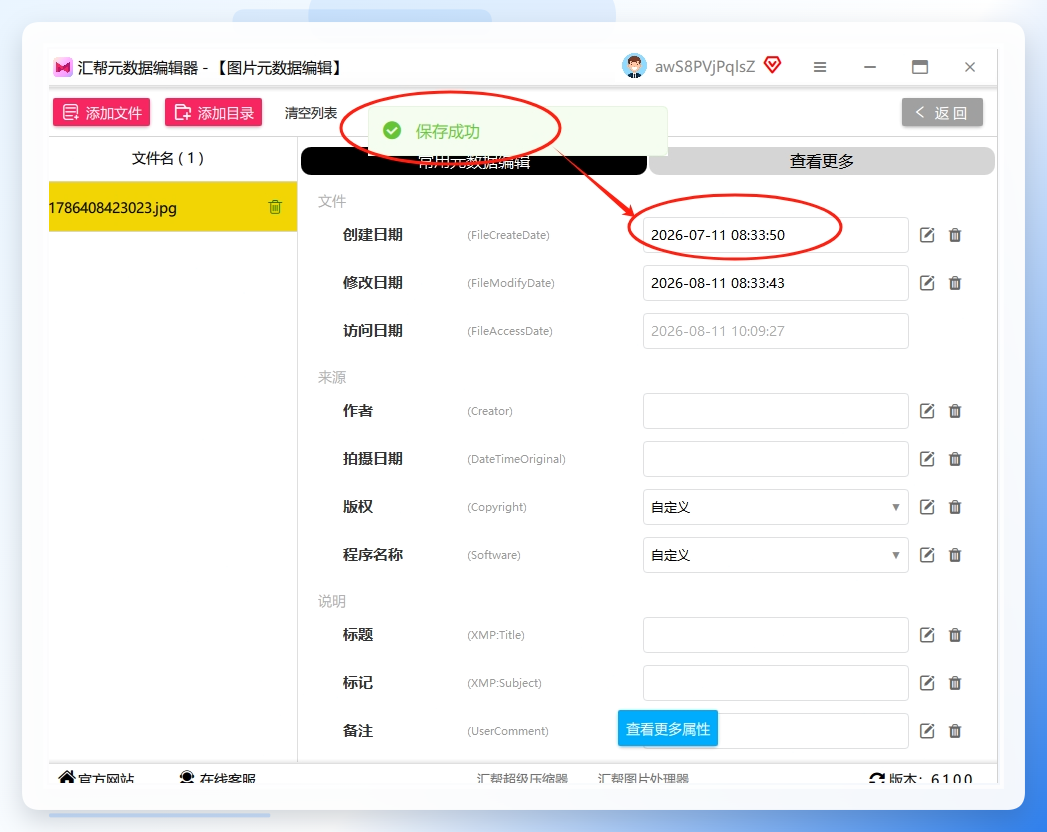1047x832 pixels.
Task: Click the 创建日期 date input field
Action: [x=775, y=235]
